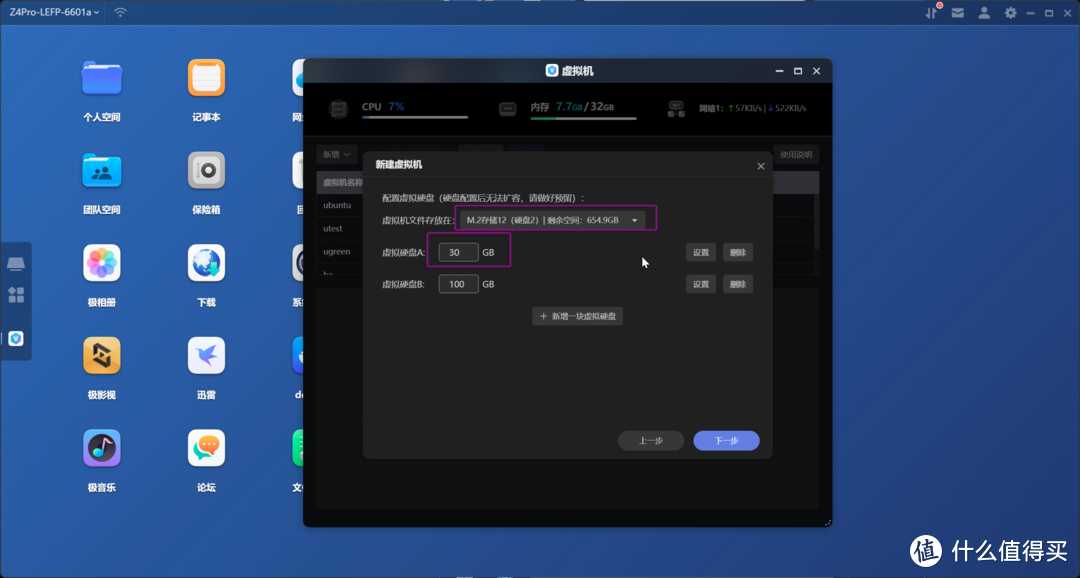Select the ubuntu virtual machine row

pyautogui.click(x=338, y=205)
